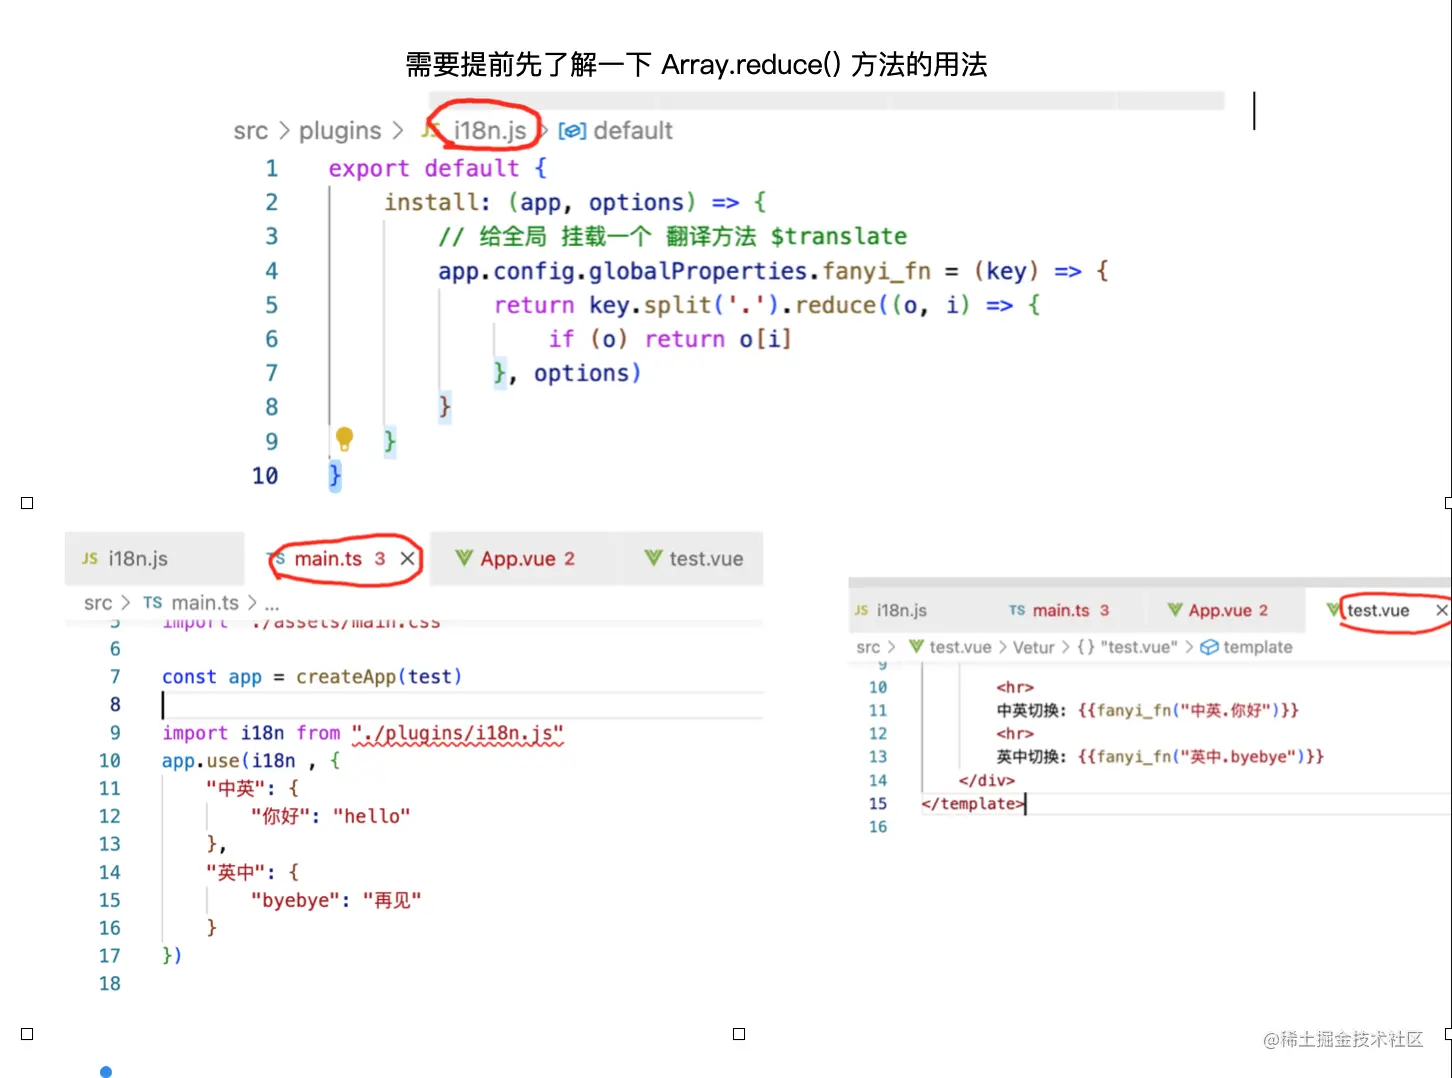
Task: Click the '中英切换' template line in test.vue
Action: (1147, 710)
